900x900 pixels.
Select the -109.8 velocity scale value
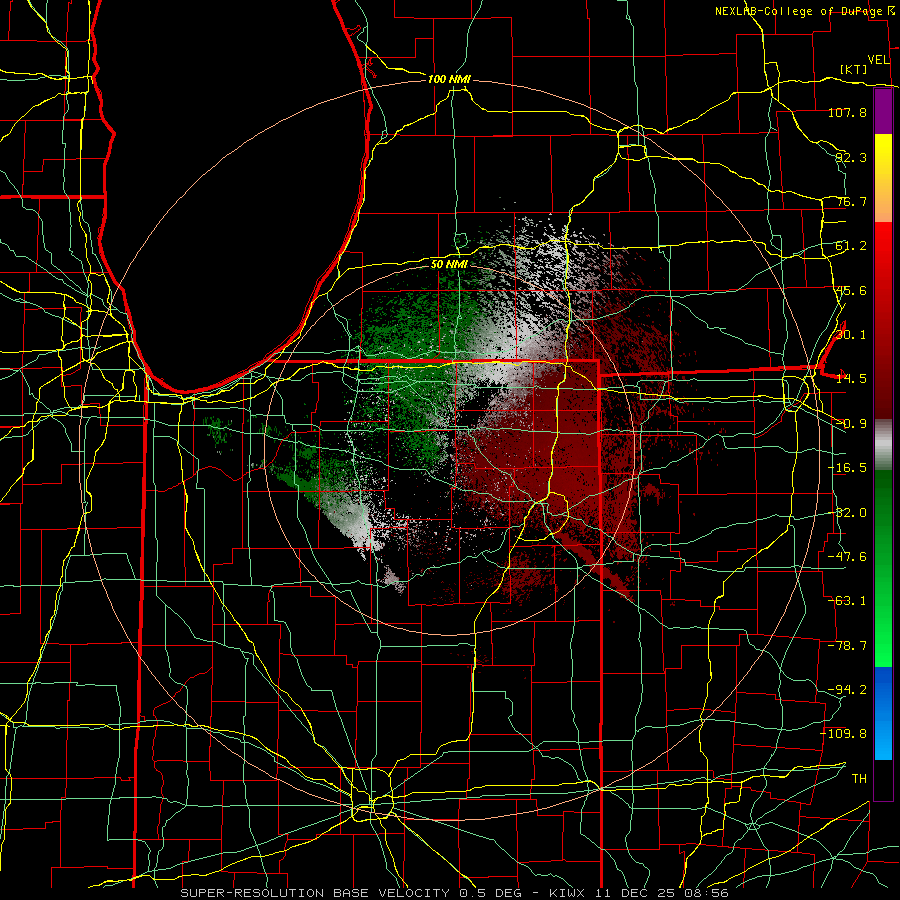844,734
